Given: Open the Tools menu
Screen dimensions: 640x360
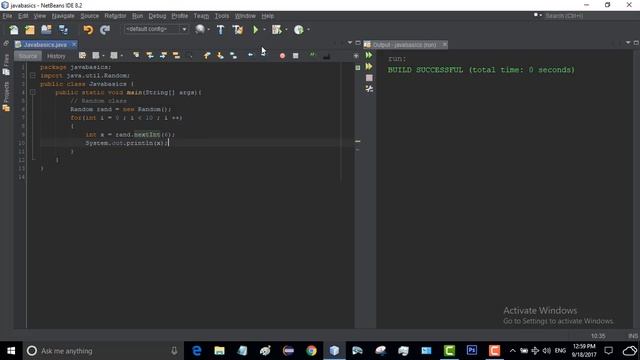Looking at the screenshot, I should point(222,16).
